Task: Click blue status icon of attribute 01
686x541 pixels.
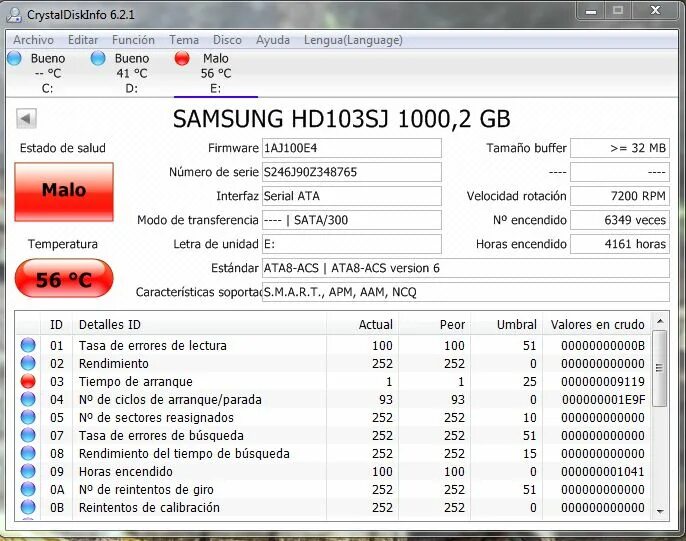Action: (28, 345)
